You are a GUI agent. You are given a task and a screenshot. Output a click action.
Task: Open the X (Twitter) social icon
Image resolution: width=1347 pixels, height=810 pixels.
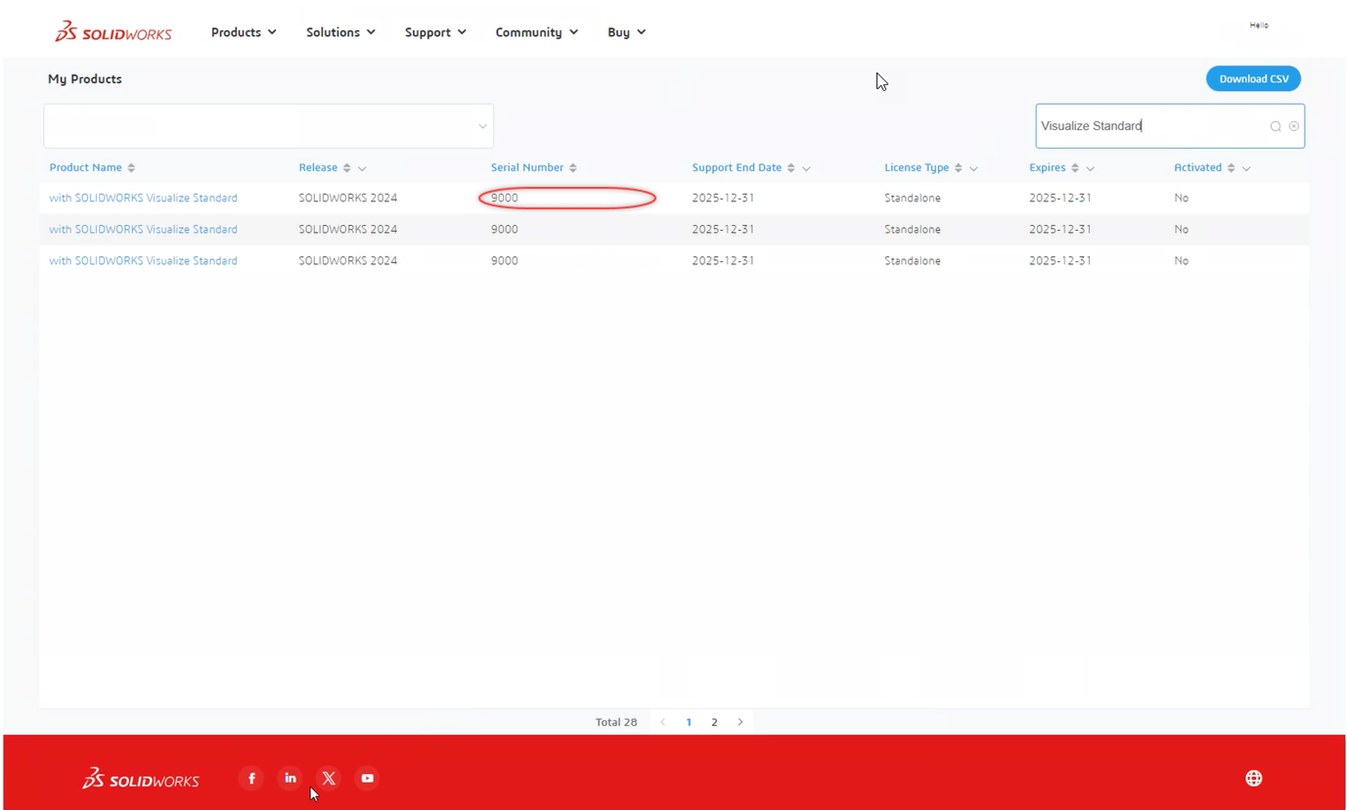(329, 778)
